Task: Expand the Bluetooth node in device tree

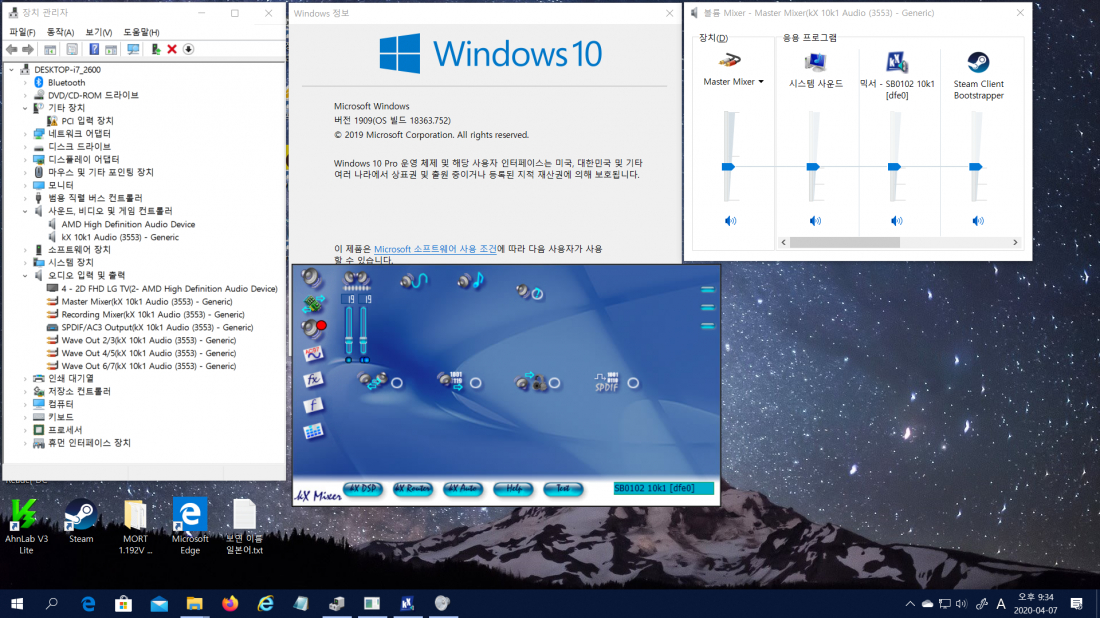Action: click(26, 82)
